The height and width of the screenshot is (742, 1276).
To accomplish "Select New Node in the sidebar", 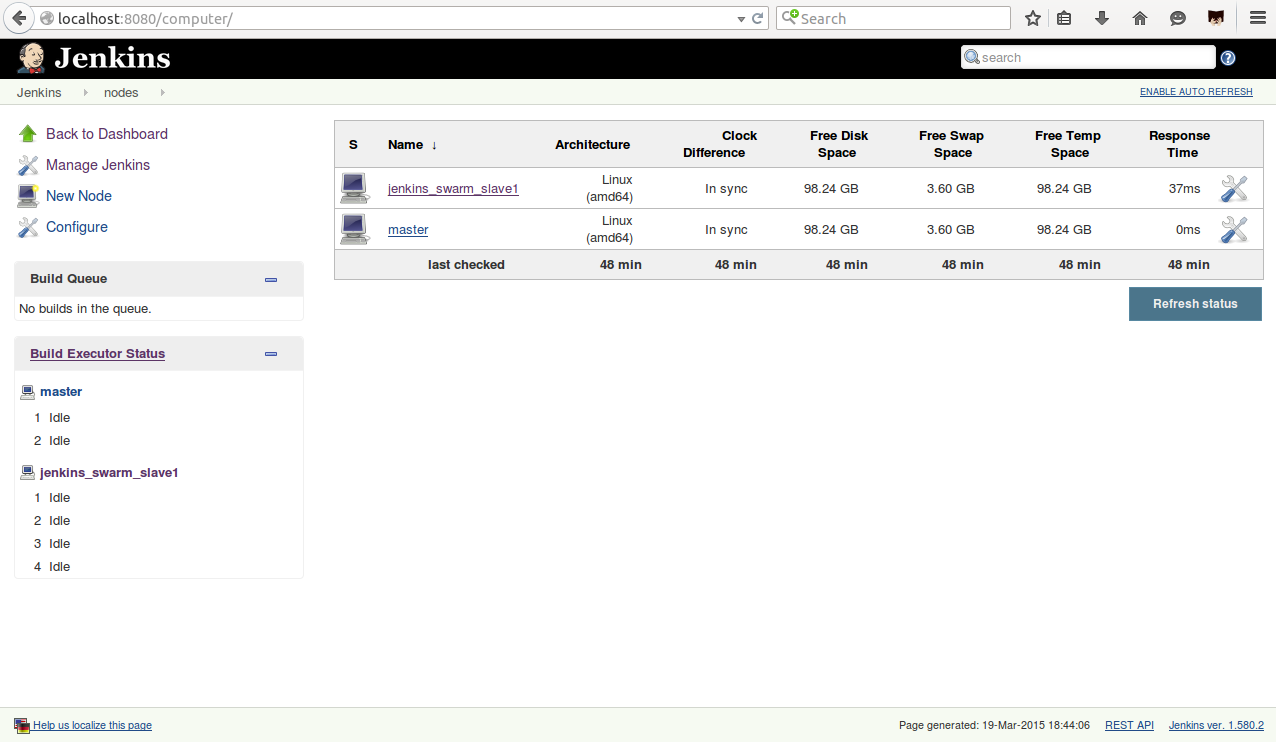I will (x=78, y=196).
